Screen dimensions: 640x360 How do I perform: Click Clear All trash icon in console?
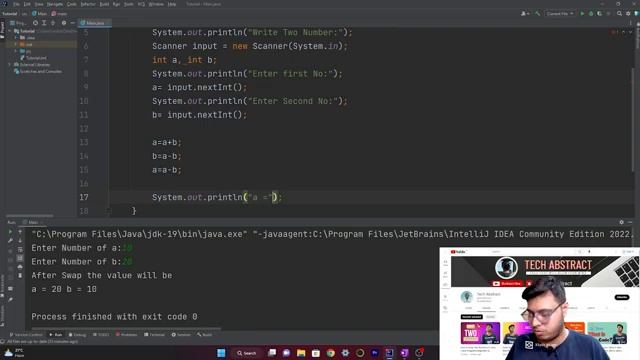coord(20,276)
